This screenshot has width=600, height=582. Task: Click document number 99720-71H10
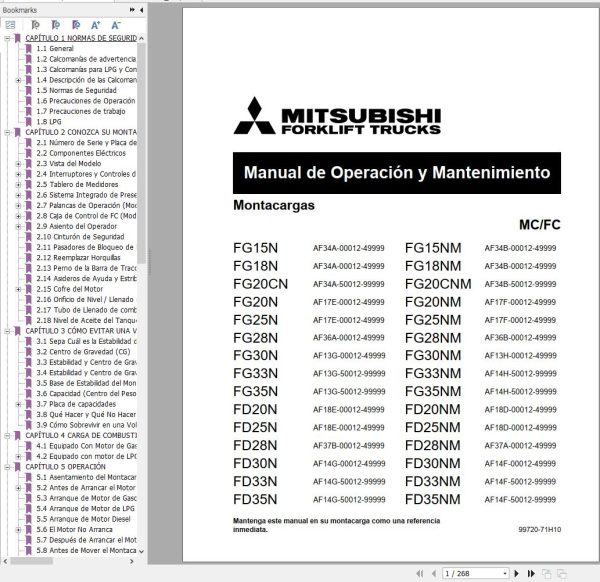click(540, 530)
